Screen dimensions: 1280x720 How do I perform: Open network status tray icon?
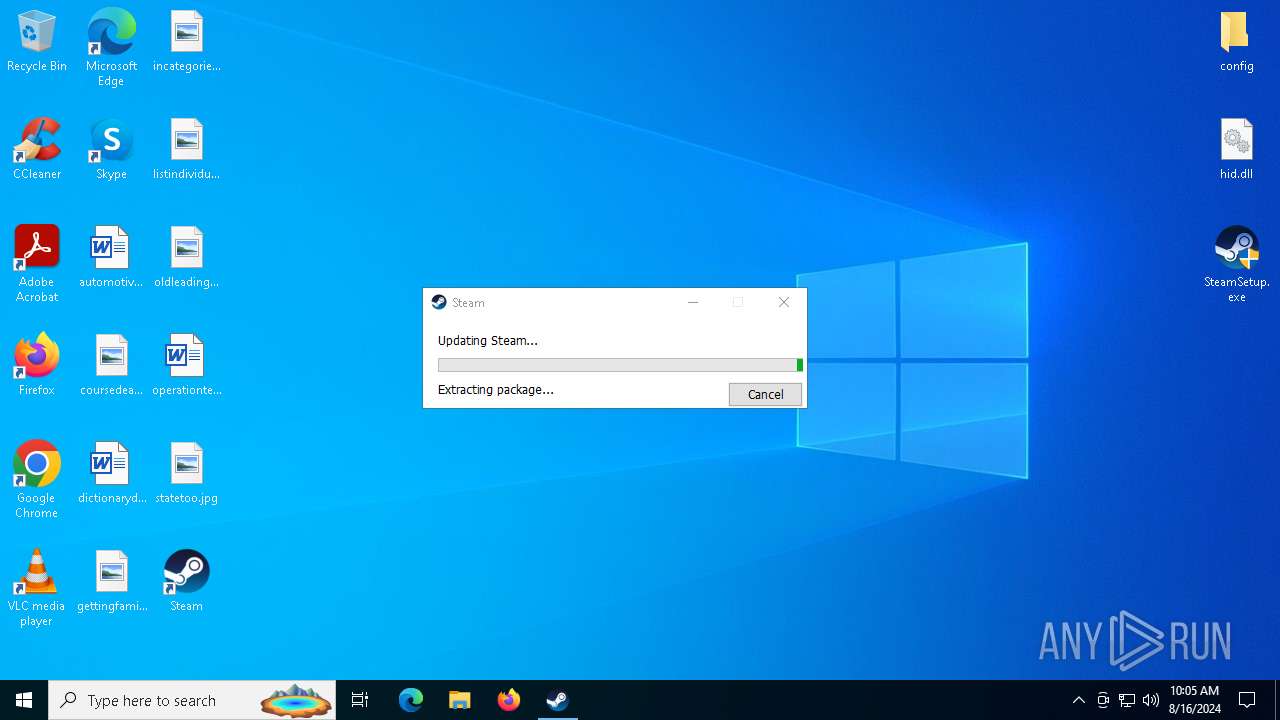coord(1127,700)
